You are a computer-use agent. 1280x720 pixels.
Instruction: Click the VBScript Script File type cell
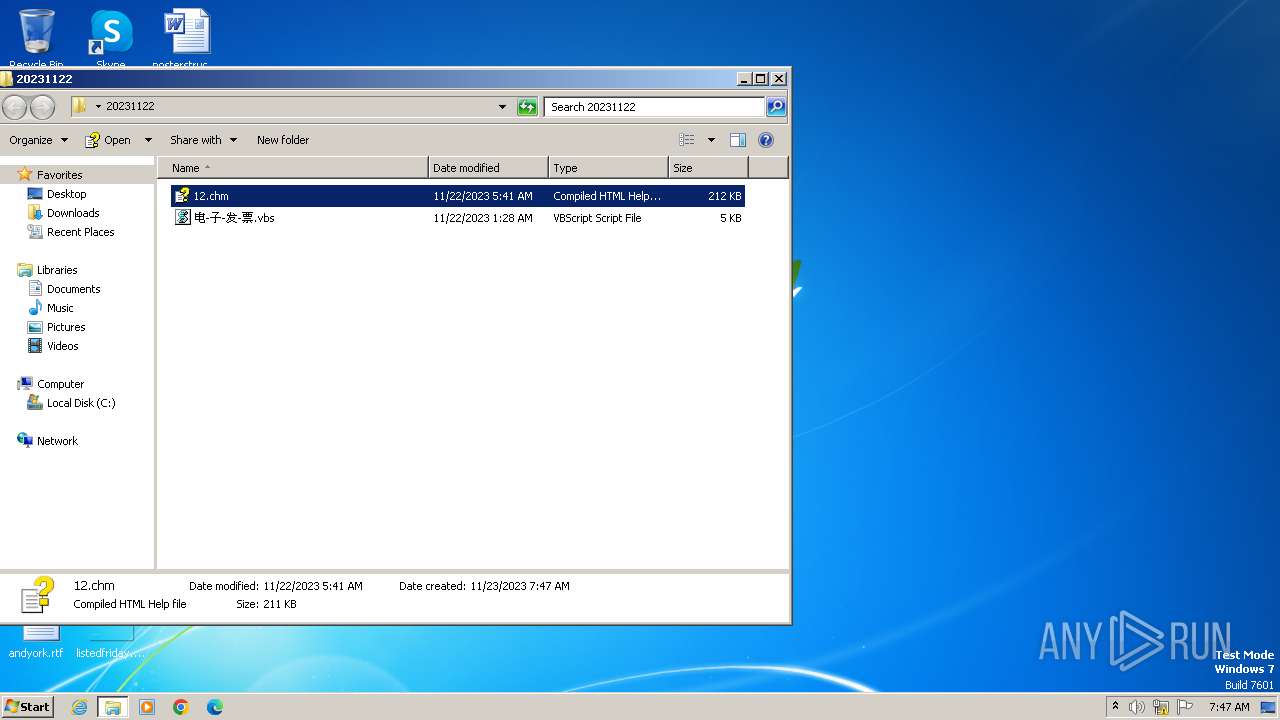click(x=597, y=218)
